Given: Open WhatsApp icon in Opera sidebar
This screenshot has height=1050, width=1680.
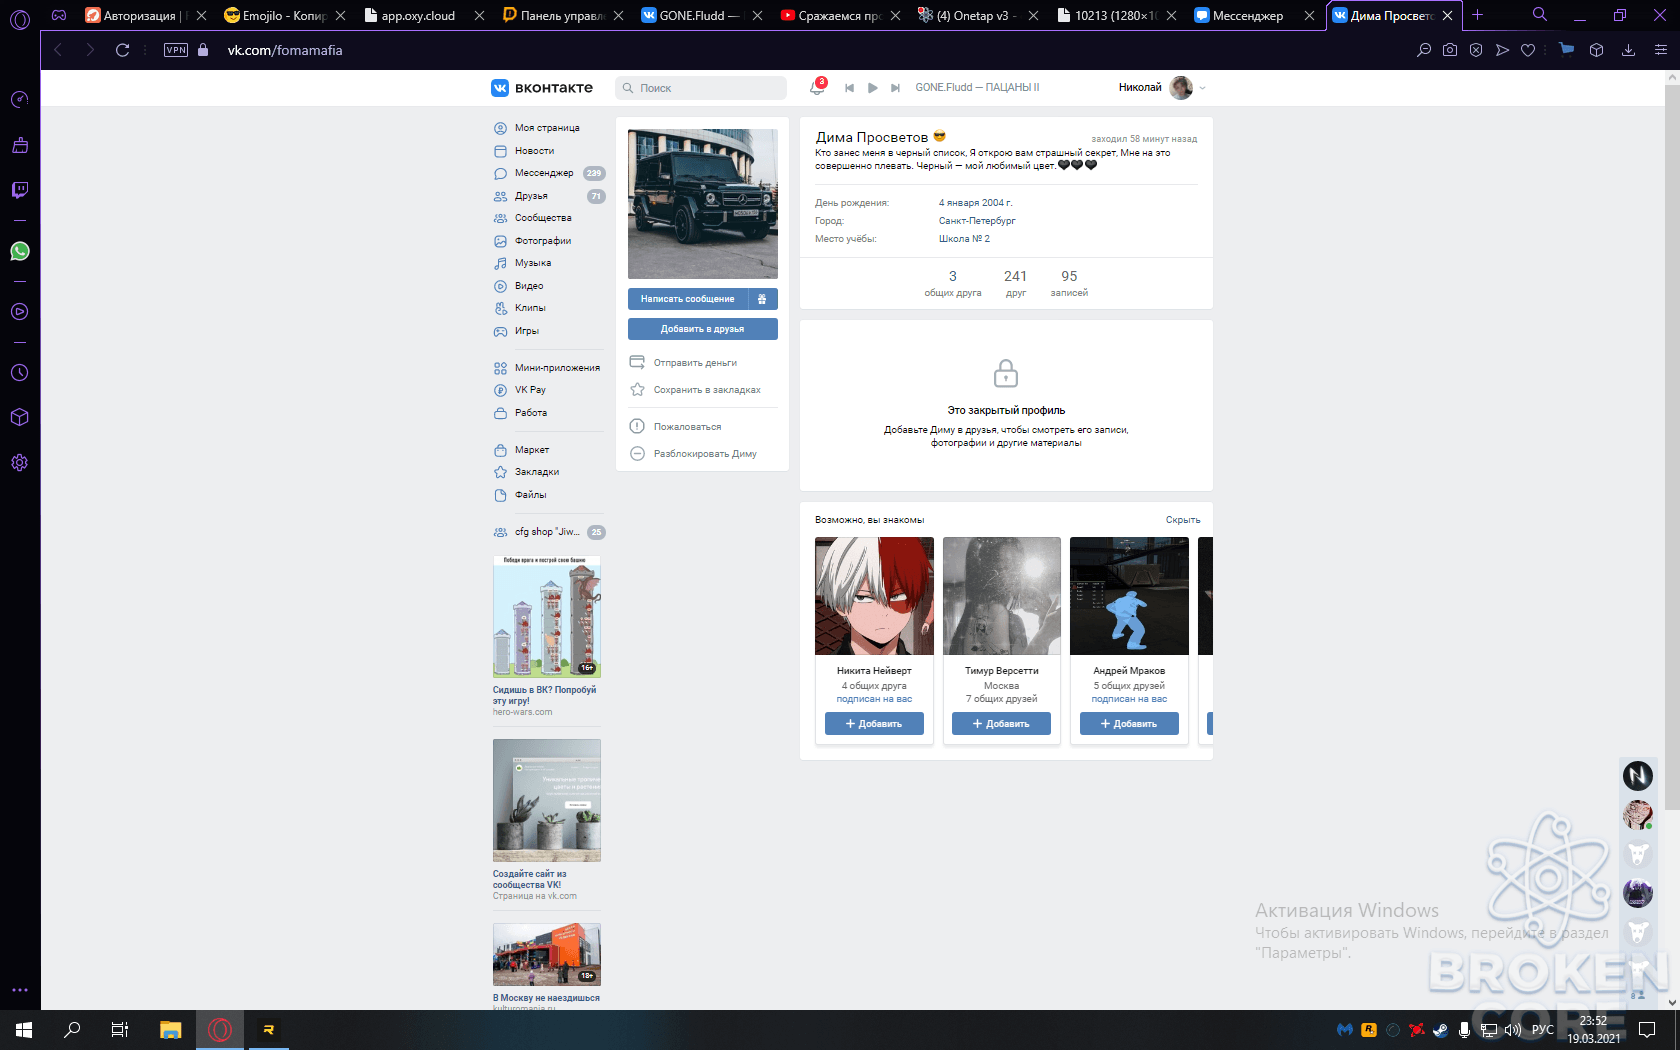Looking at the screenshot, I should 20,251.
